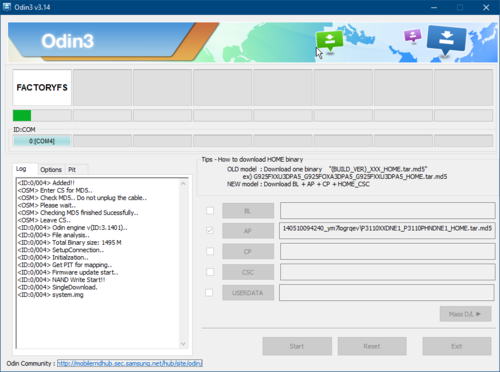Open the Options tab

(x=51, y=170)
